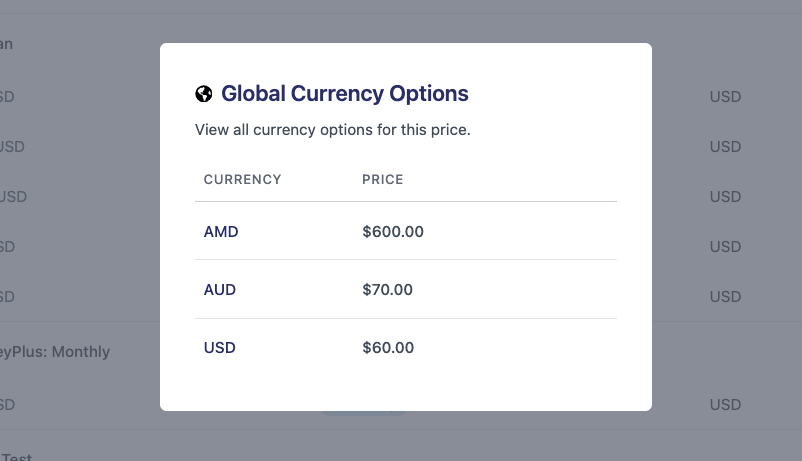Click the $60.00 price value
The image size is (802, 461).
[x=388, y=348]
